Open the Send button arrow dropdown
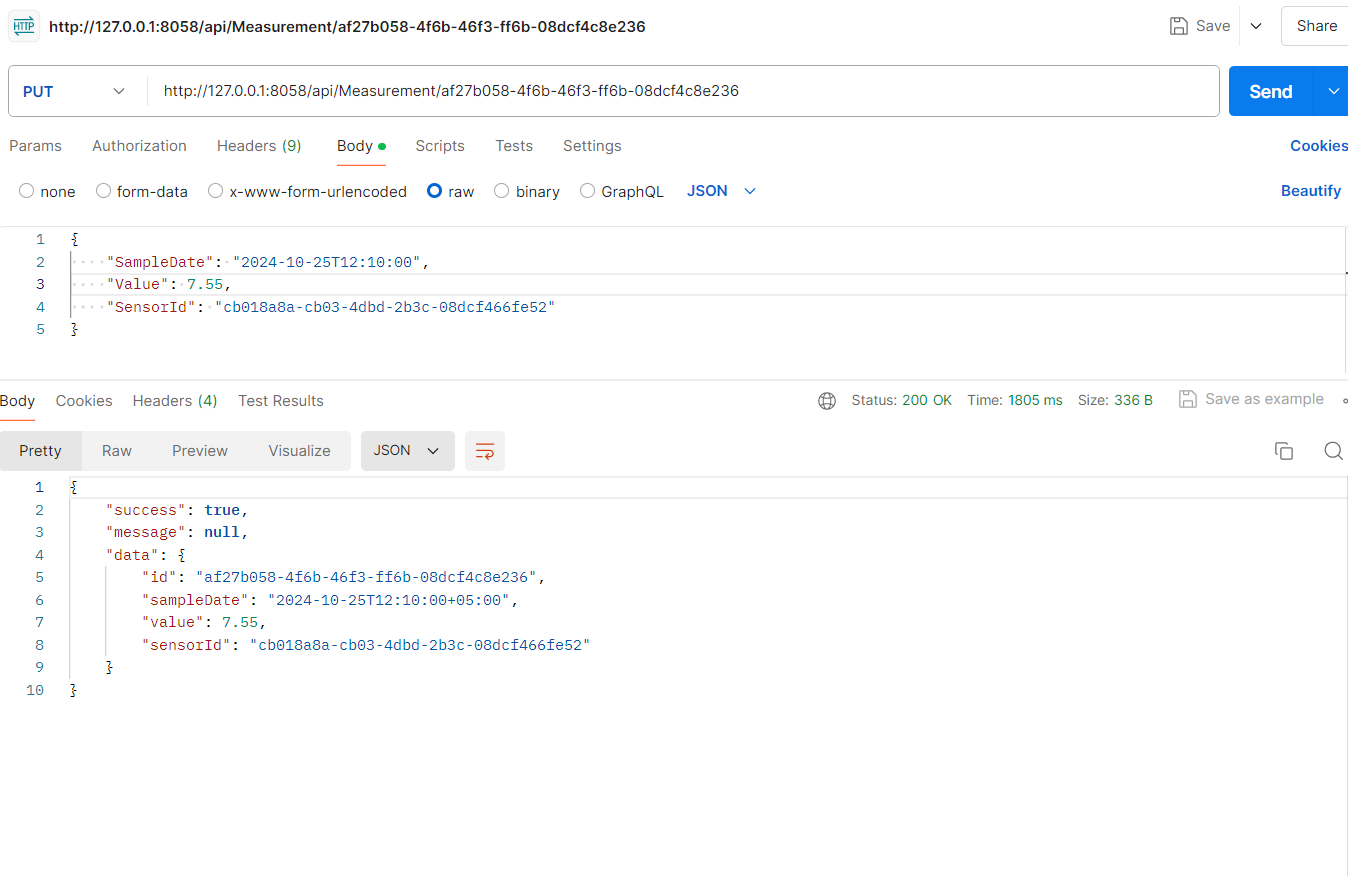 (x=1333, y=91)
